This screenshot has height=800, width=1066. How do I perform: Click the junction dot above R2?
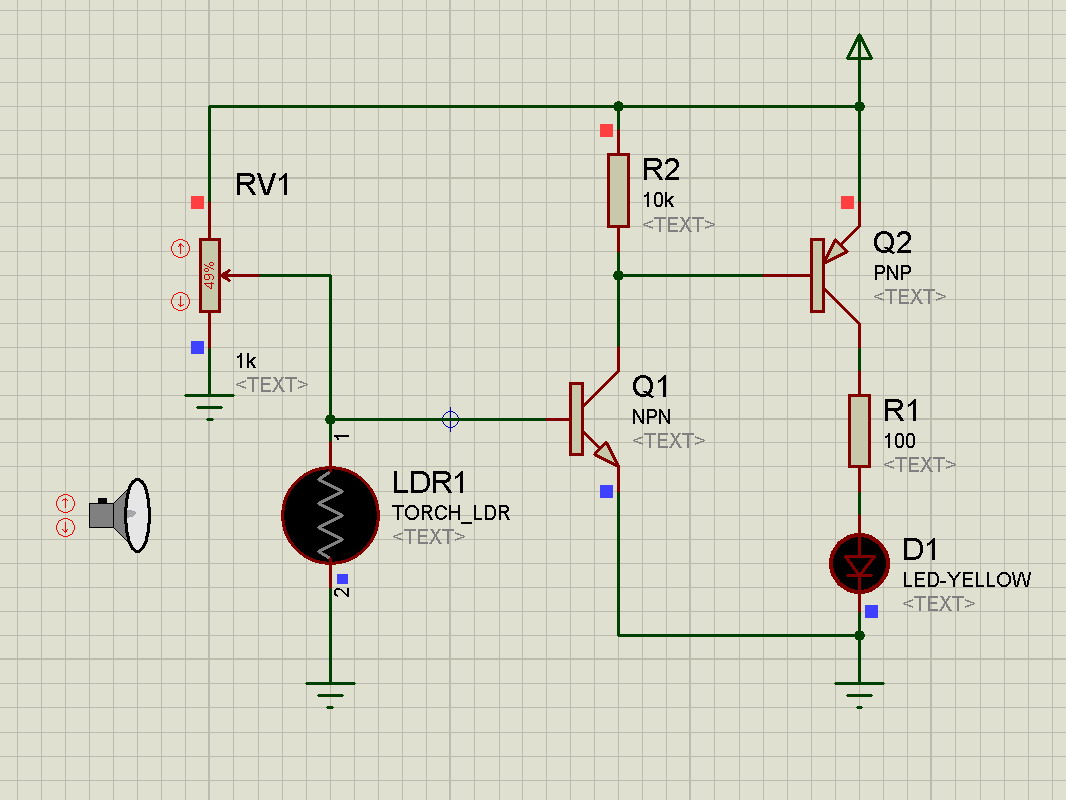click(x=618, y=107)
